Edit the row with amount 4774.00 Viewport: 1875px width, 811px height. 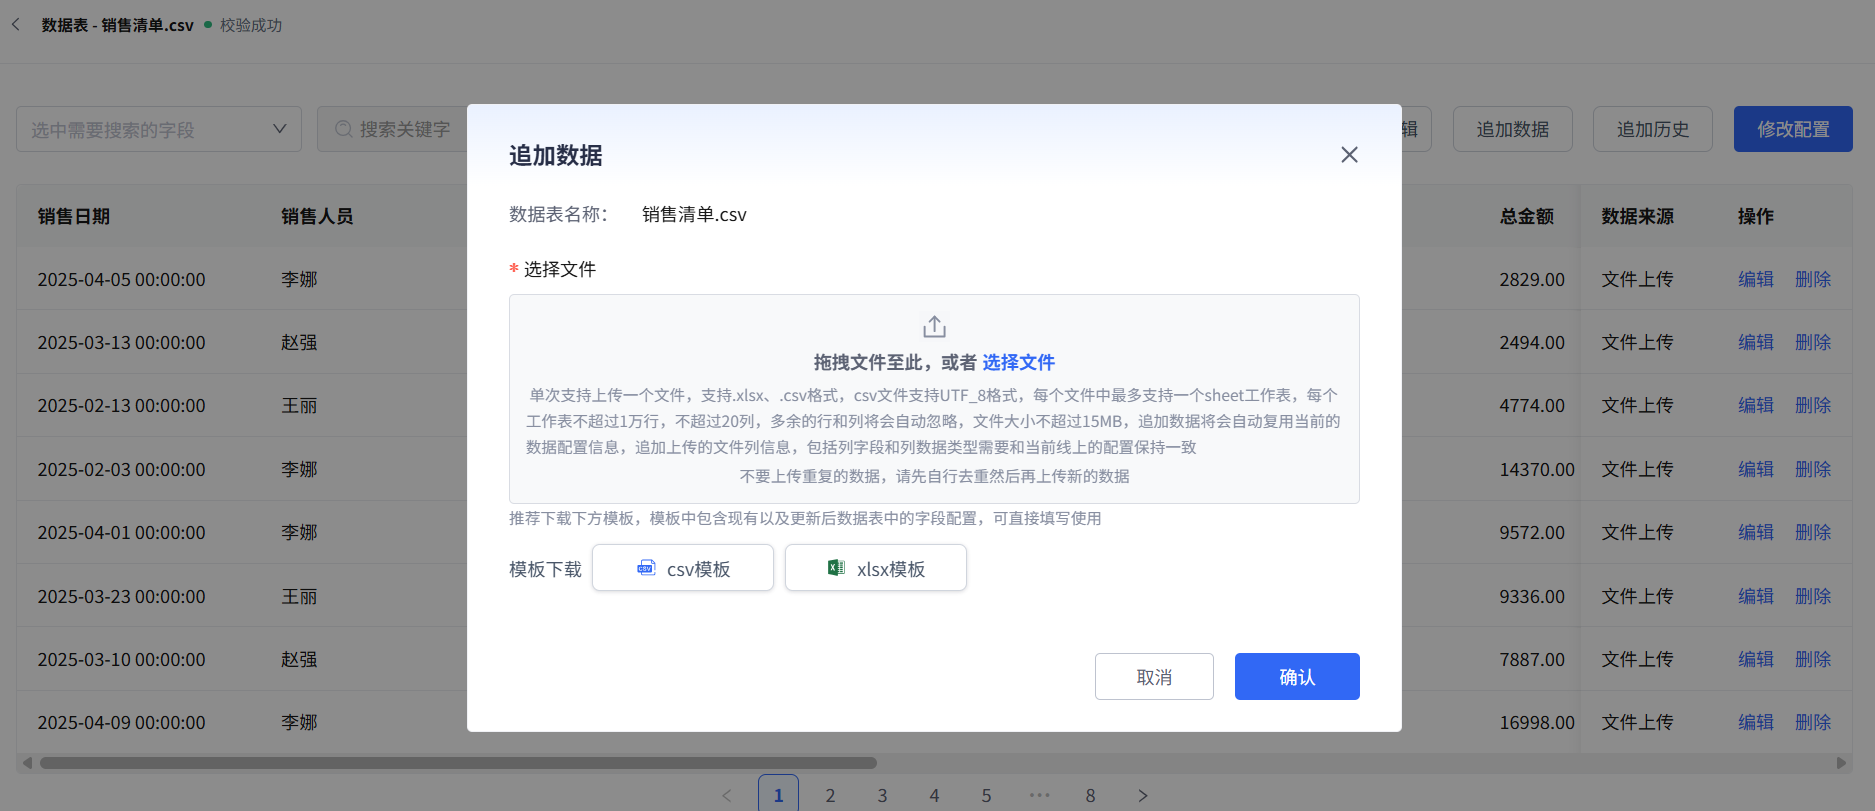point(1756,405)
